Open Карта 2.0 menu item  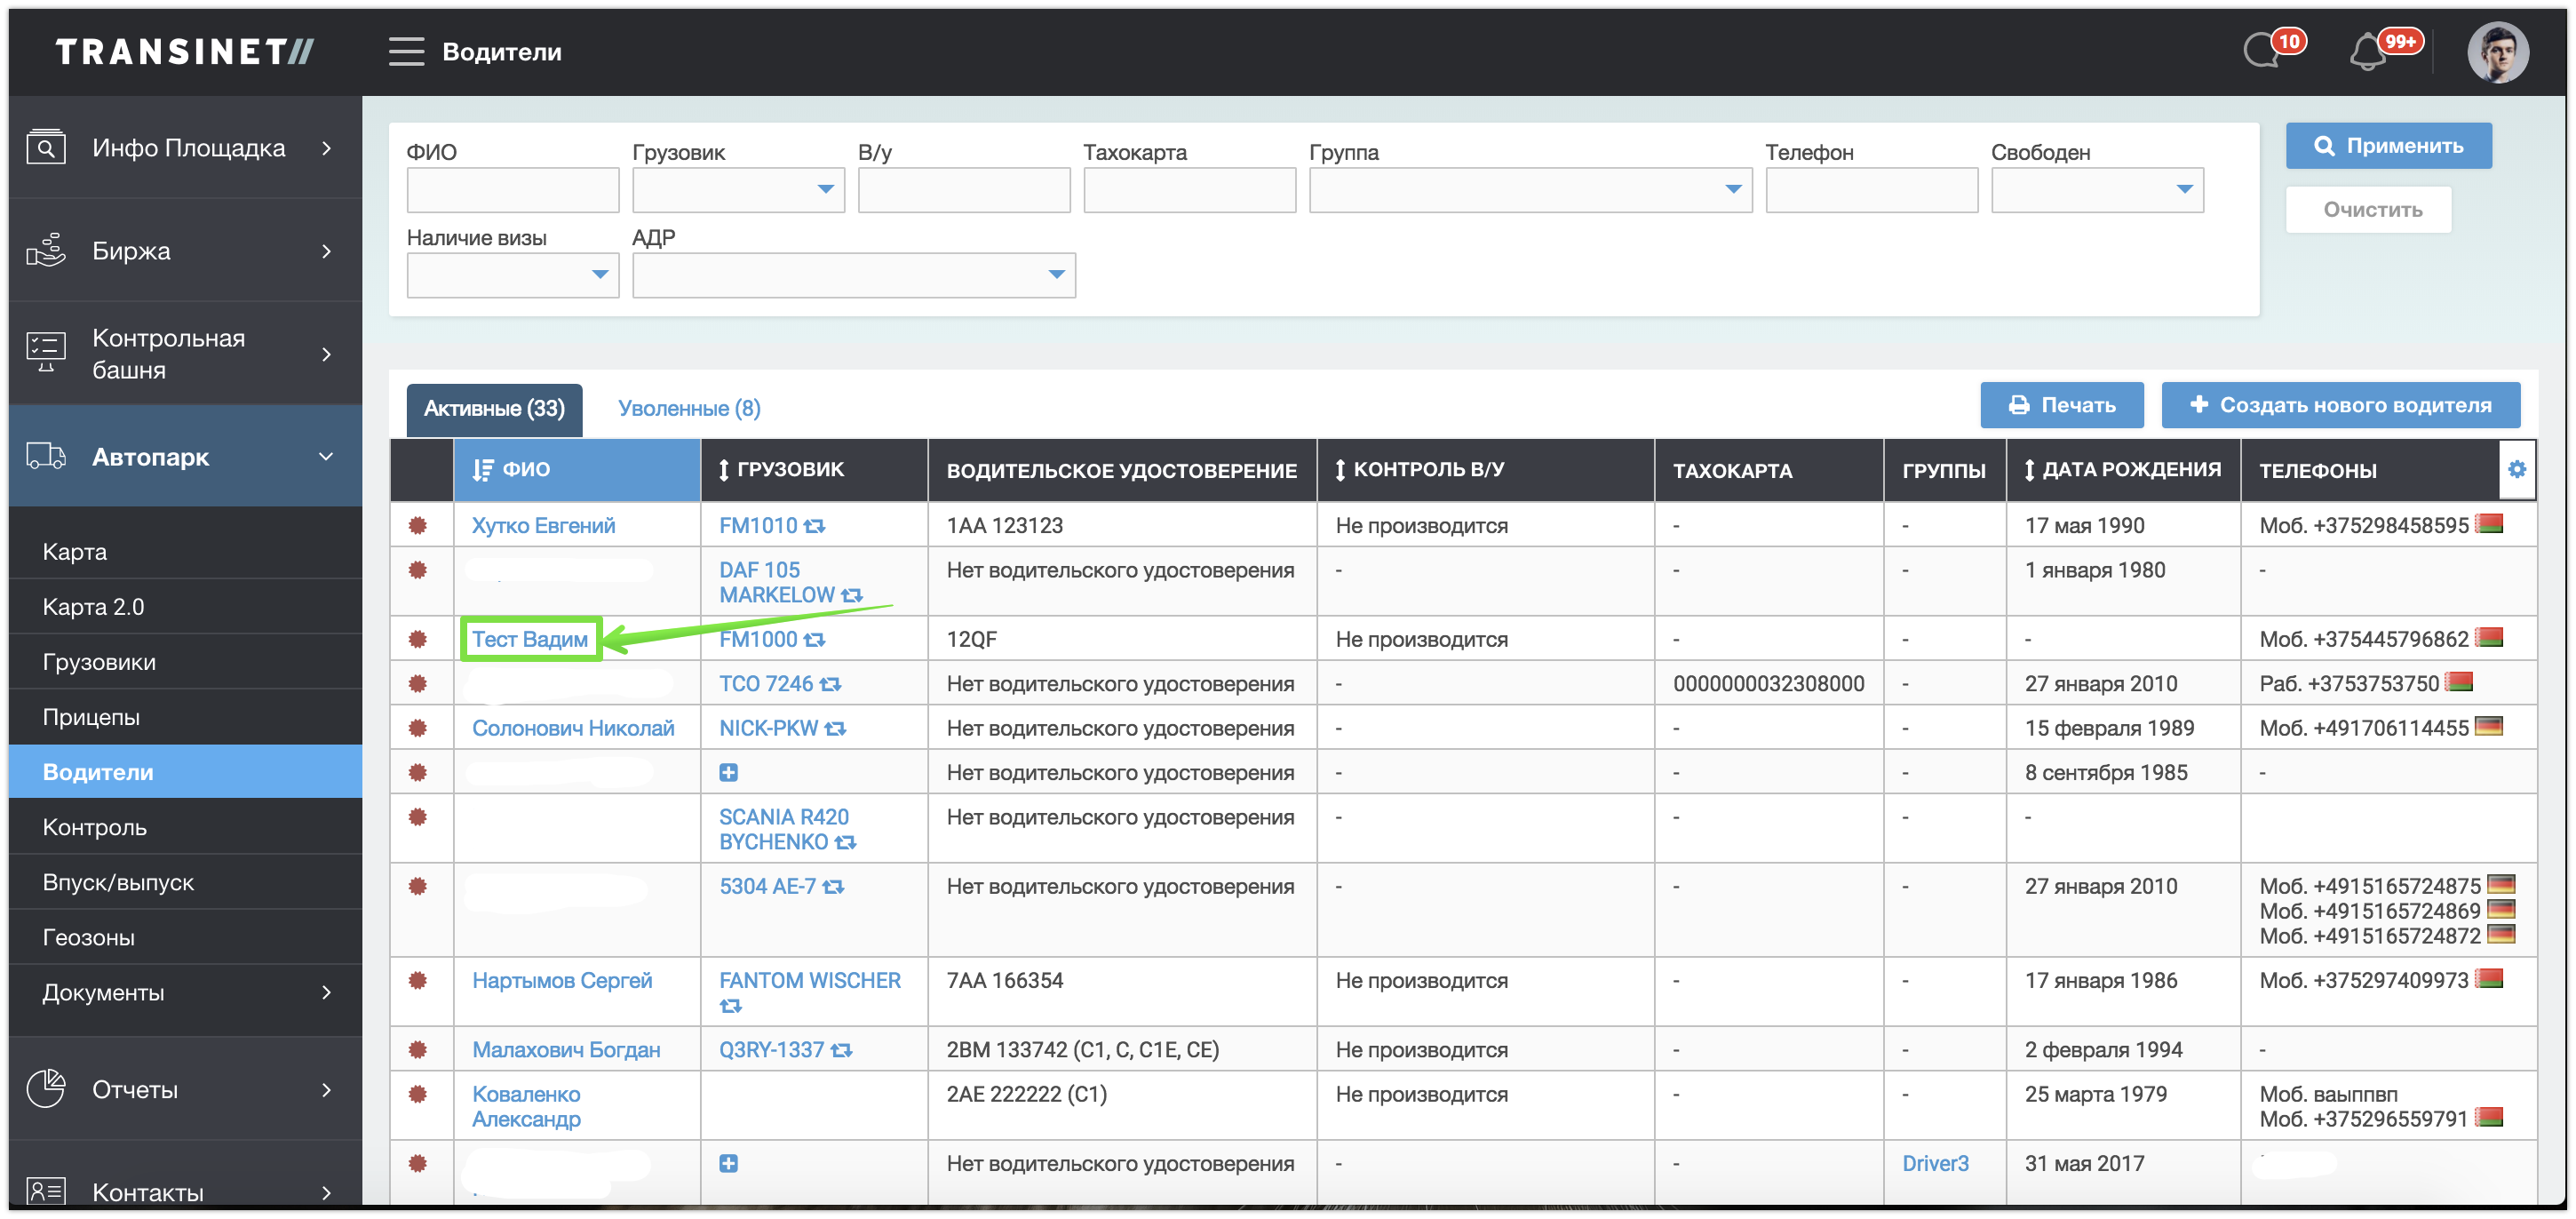(185, 607)
